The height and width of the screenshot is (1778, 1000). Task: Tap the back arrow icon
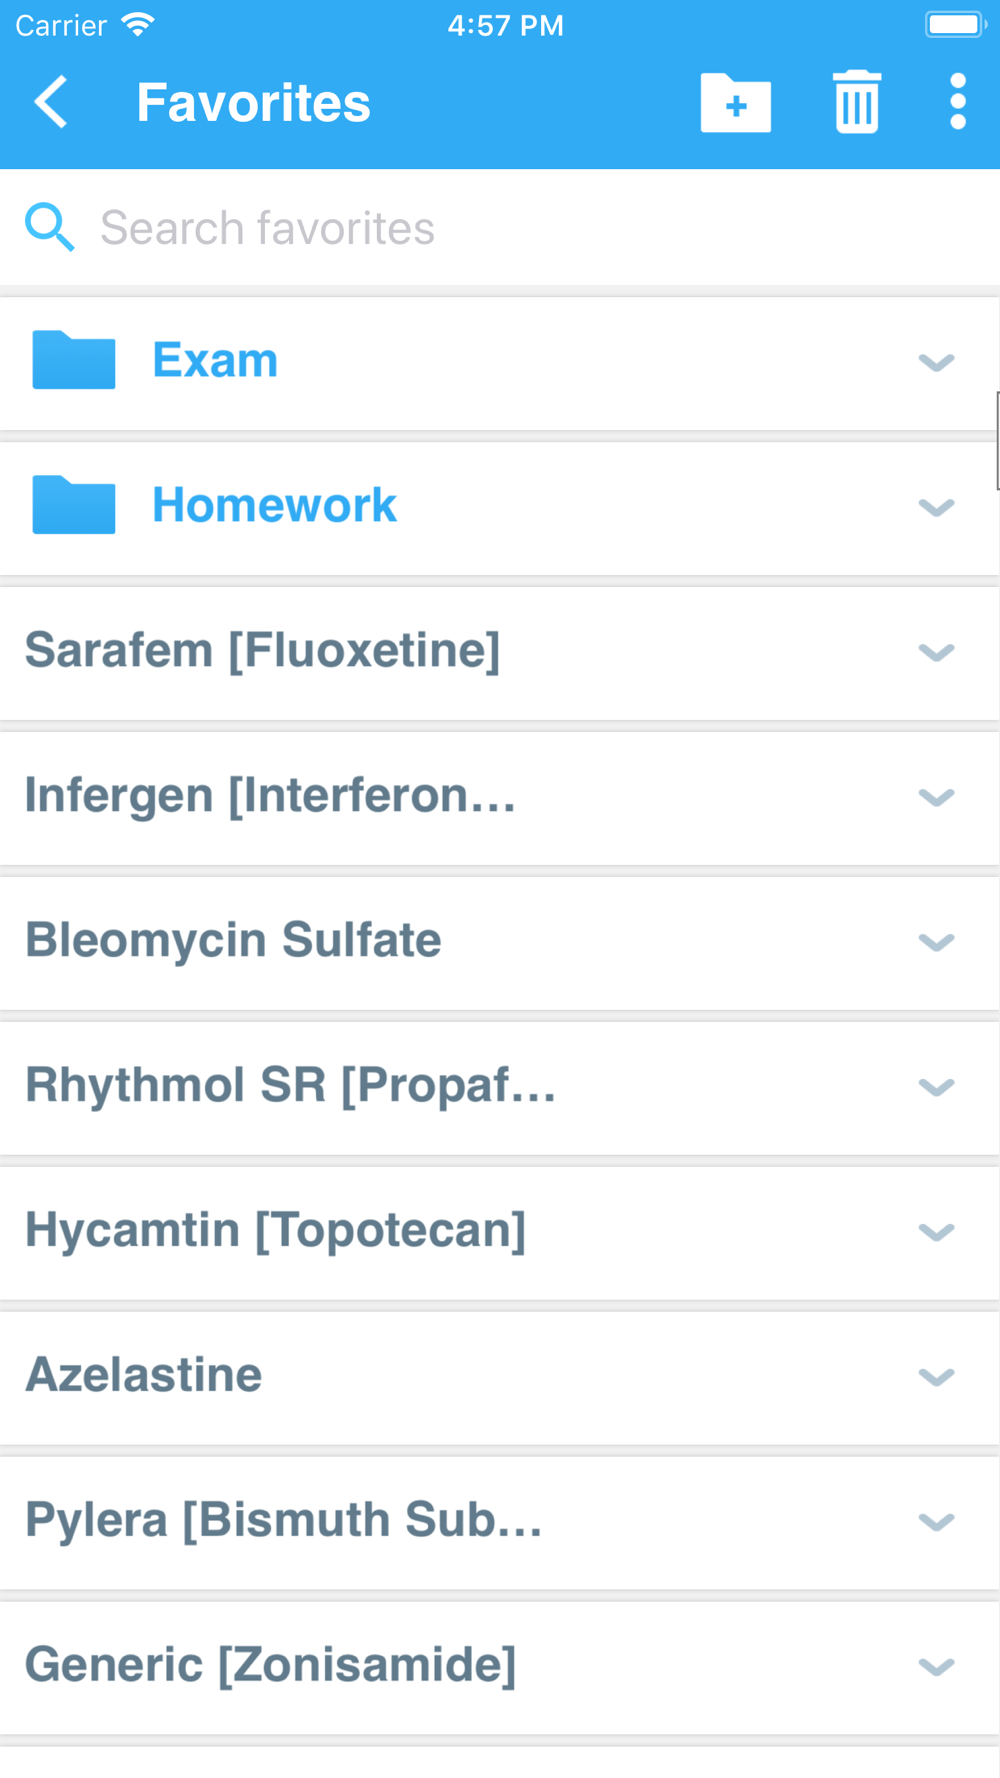(x=51, y=102)
